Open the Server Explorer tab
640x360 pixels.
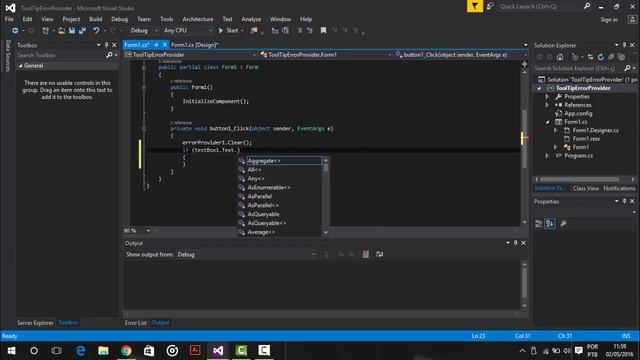click(x=35, y=323)
